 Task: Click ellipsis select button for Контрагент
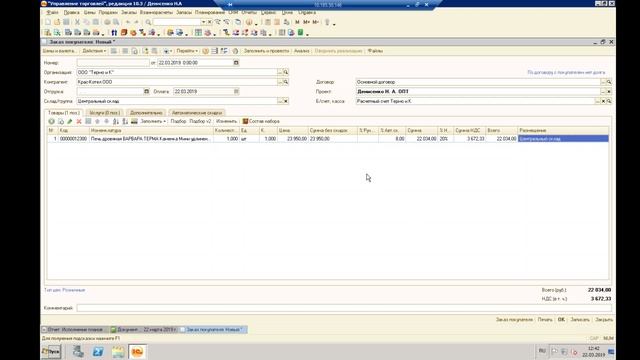point(280,82)
